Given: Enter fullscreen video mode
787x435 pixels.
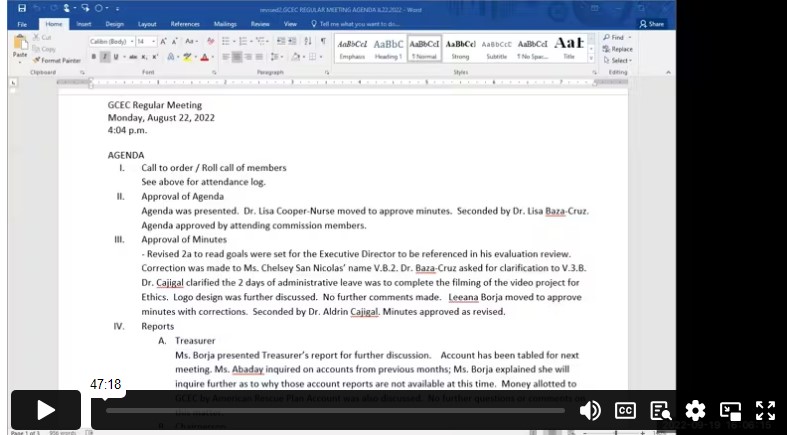Looking at the screenshot, I should [765, 410].
